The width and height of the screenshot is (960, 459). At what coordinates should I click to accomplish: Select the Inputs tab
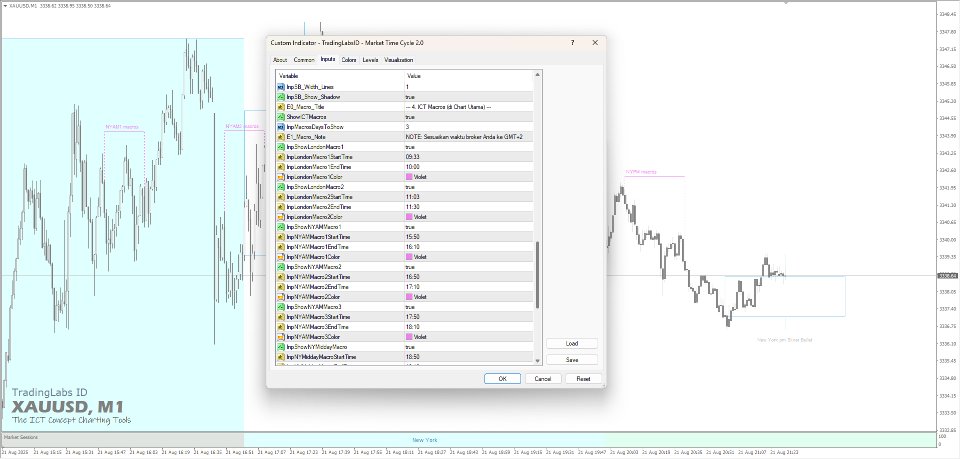(328, 59)
